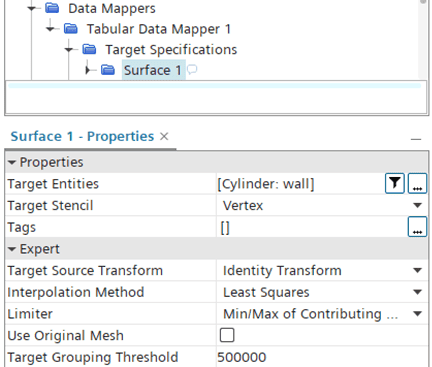Click the Target Specifications folder icon

89,49
